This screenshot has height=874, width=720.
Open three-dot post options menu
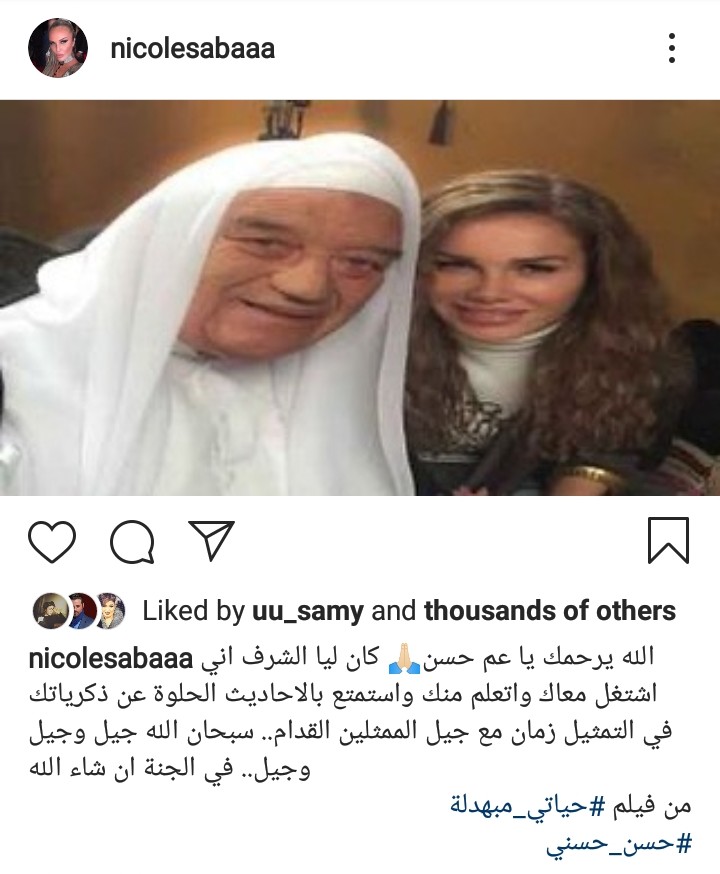tap(672, 48)
